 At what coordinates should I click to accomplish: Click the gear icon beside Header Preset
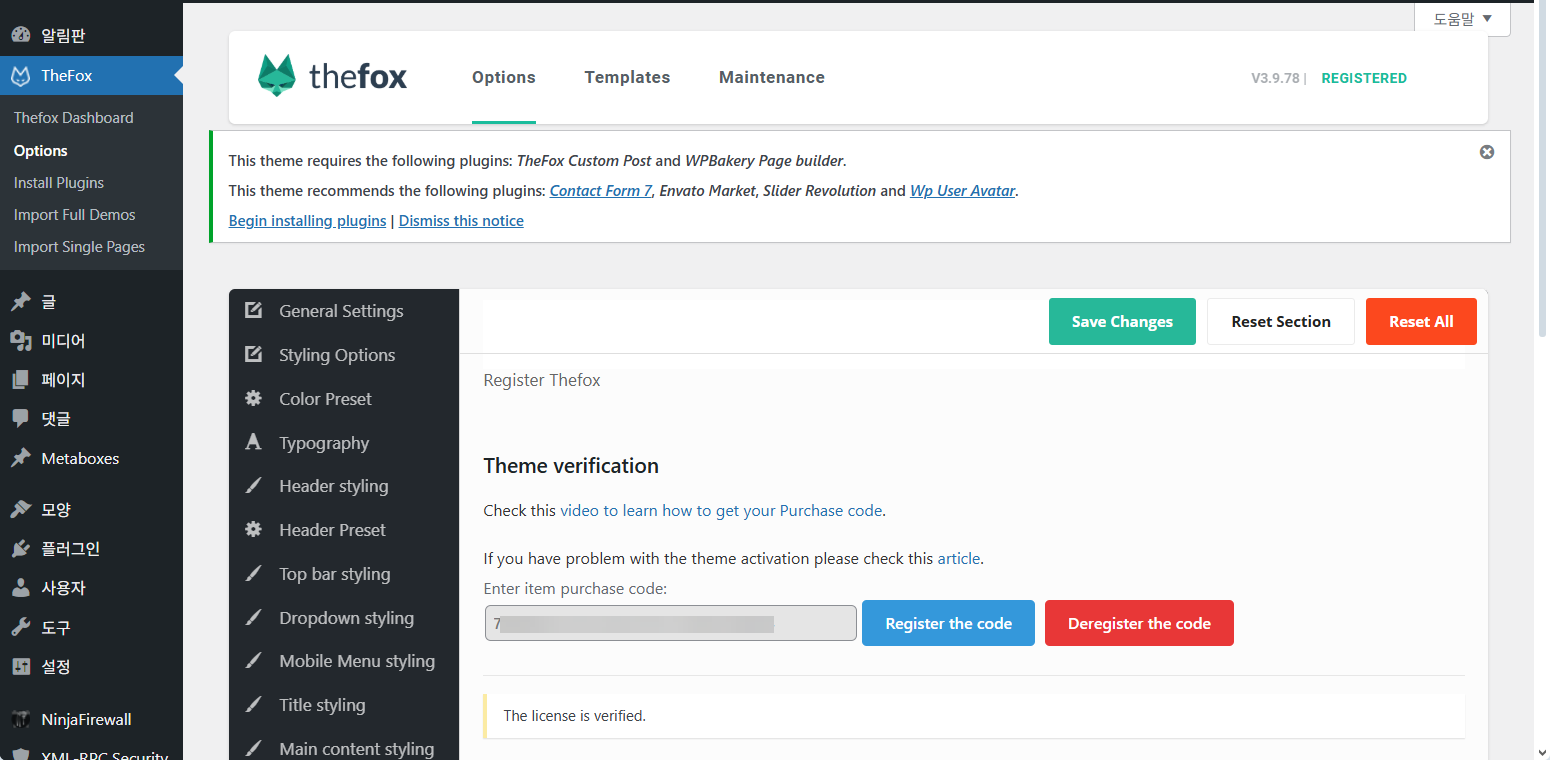254,529
